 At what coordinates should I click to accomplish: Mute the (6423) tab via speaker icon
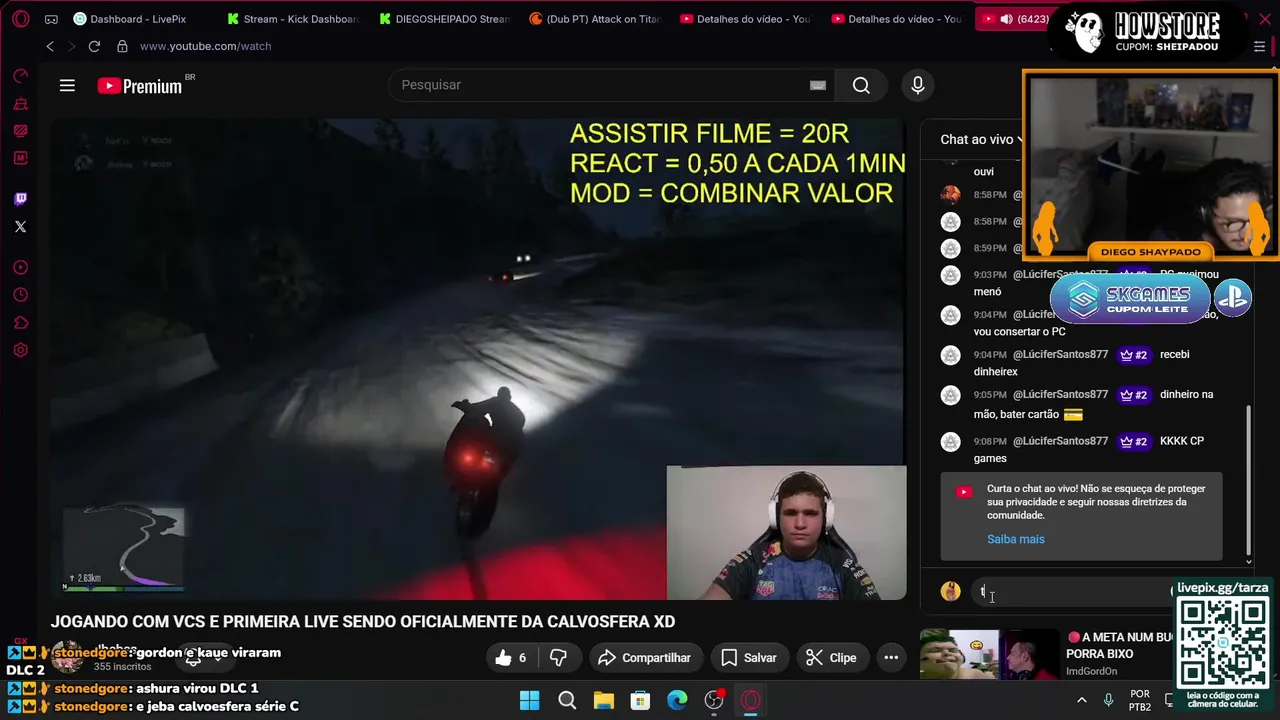click(x=1006, y=19)
